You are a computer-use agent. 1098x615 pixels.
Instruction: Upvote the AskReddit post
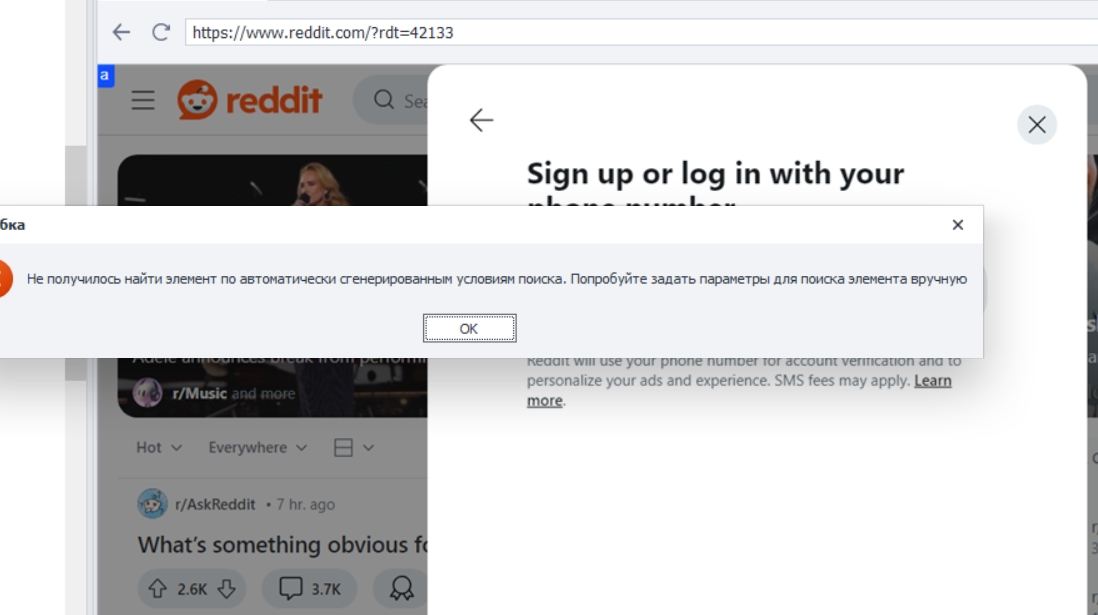[x=157, y=589]
